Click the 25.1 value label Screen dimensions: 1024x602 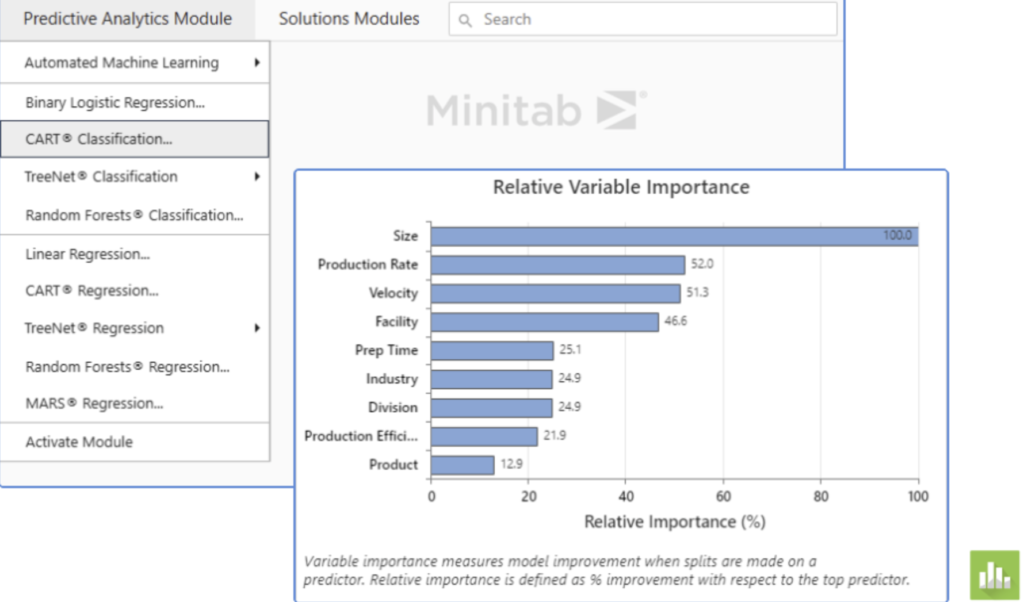tap(570, 350)
